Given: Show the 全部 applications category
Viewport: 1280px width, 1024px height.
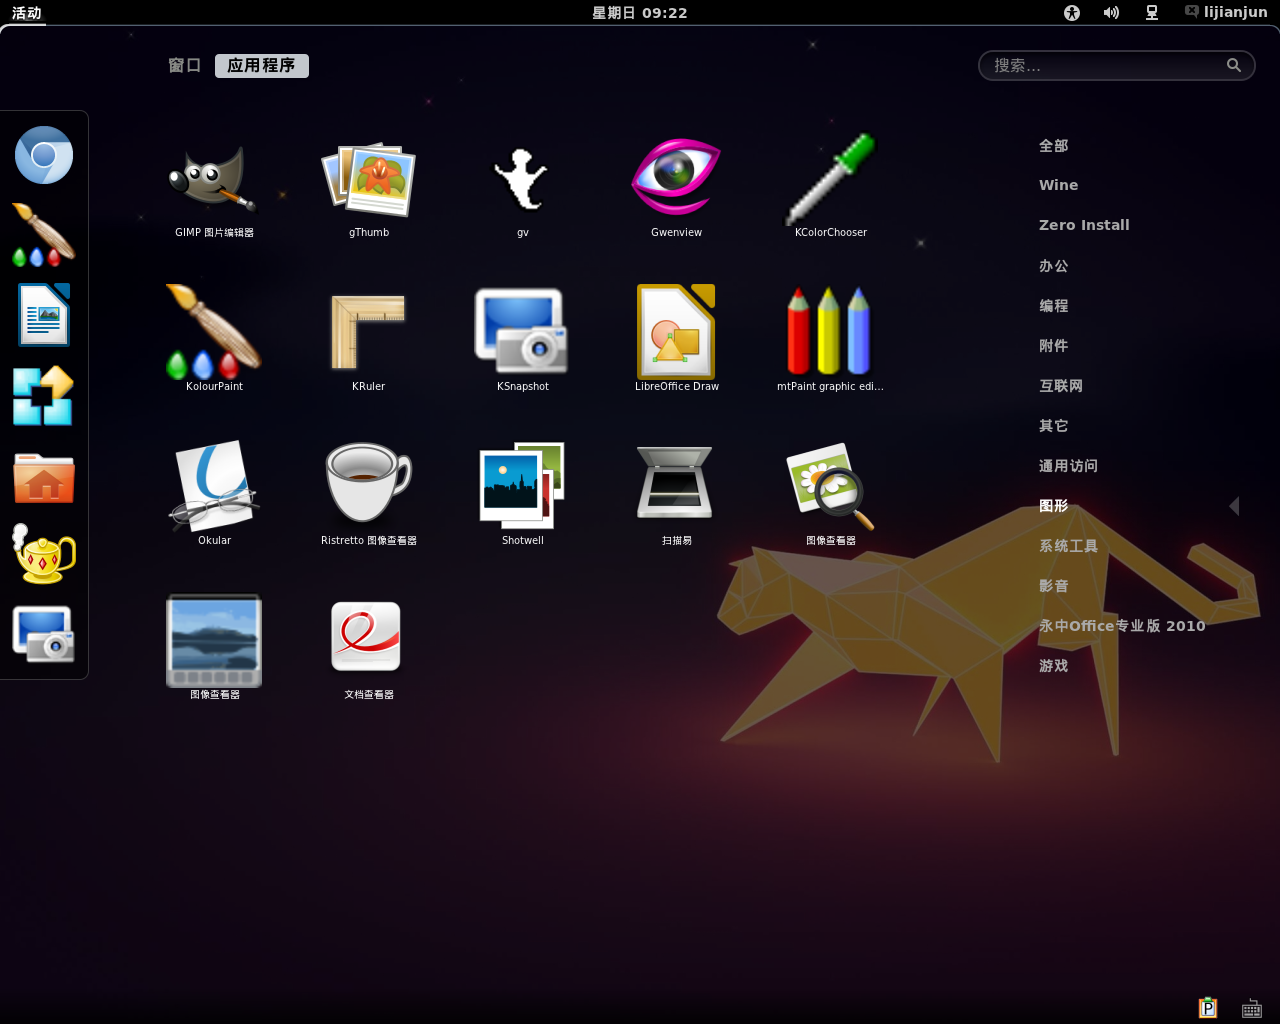Looking at the screenshot, I should pyautogui.click(x=1054, y=145).
